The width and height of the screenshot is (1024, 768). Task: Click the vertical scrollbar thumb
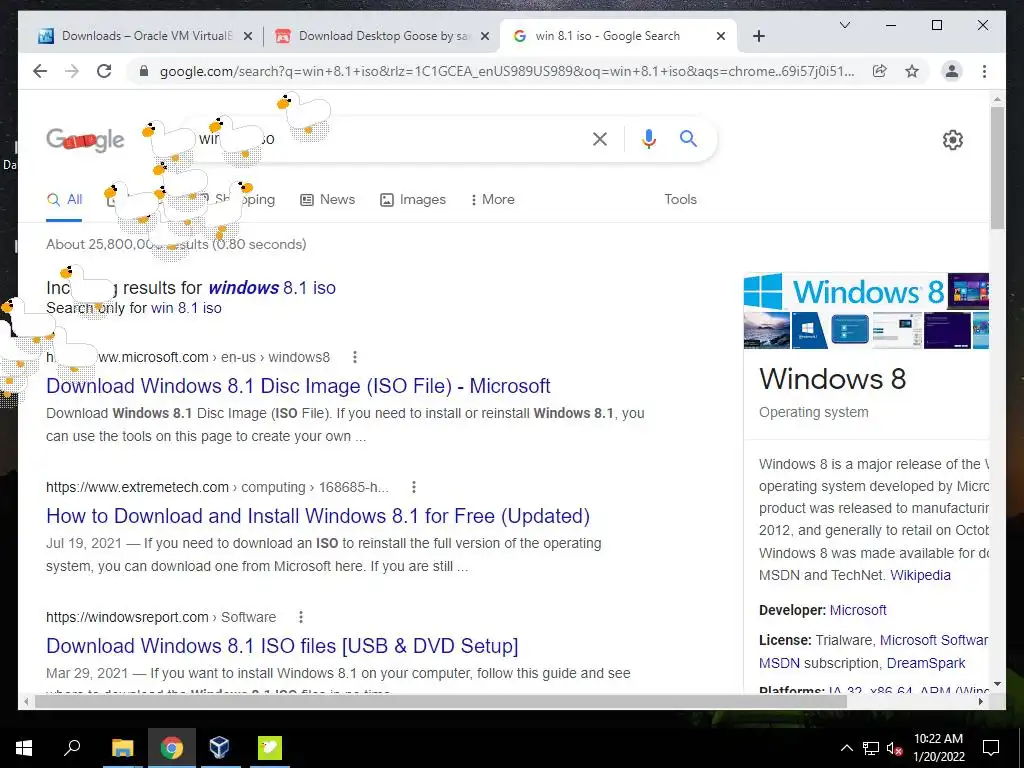pyautogui.click(x=997, y=168)
